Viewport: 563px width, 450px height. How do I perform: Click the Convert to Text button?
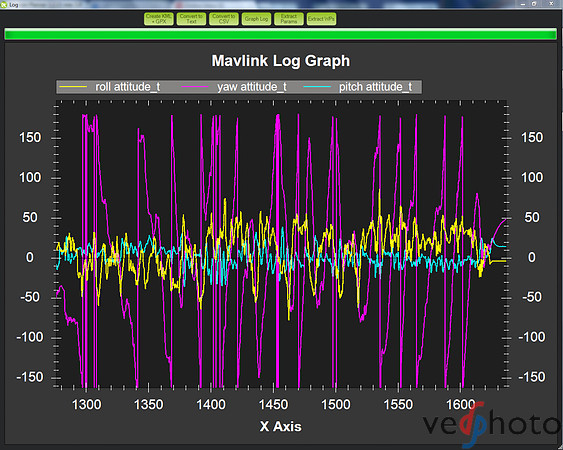pos(191,19)
